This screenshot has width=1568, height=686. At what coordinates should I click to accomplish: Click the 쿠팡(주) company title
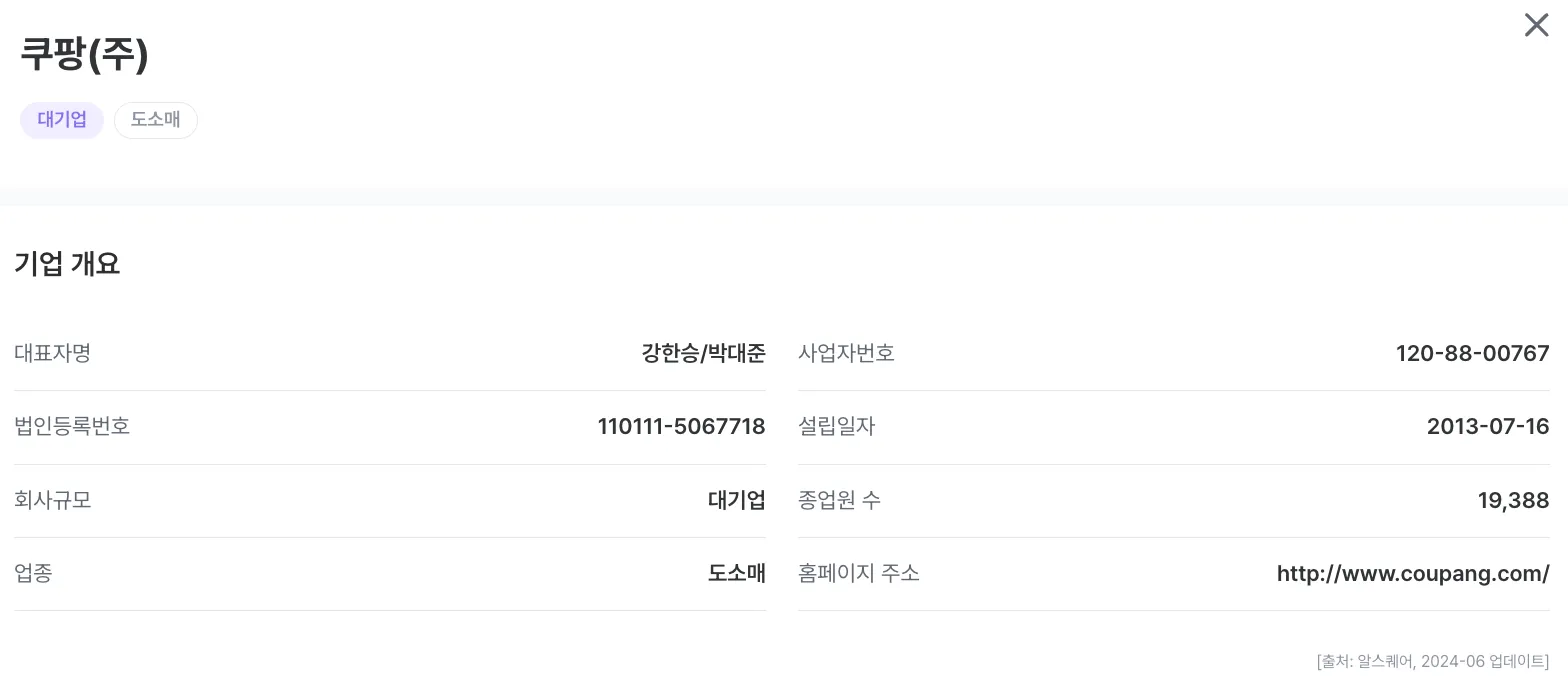pyautogui.click(x=84, y=54)
